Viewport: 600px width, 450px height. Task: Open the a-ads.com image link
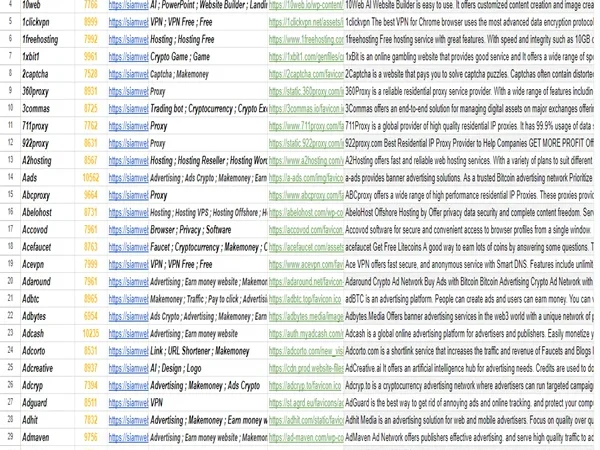(x=306, y=178)
